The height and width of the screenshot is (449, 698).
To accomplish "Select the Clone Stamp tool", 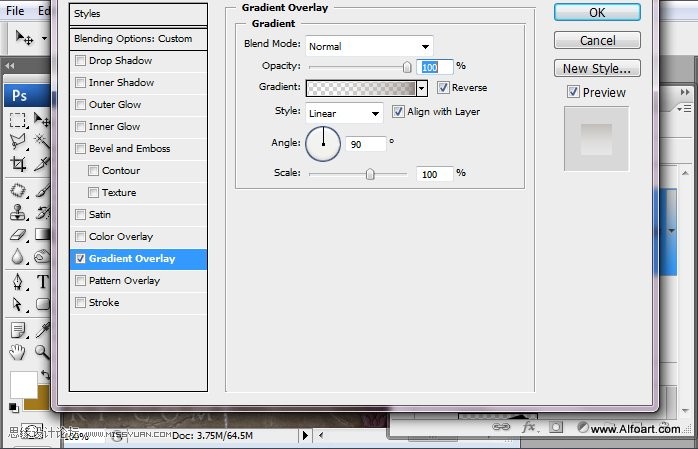I will point(18,212).
